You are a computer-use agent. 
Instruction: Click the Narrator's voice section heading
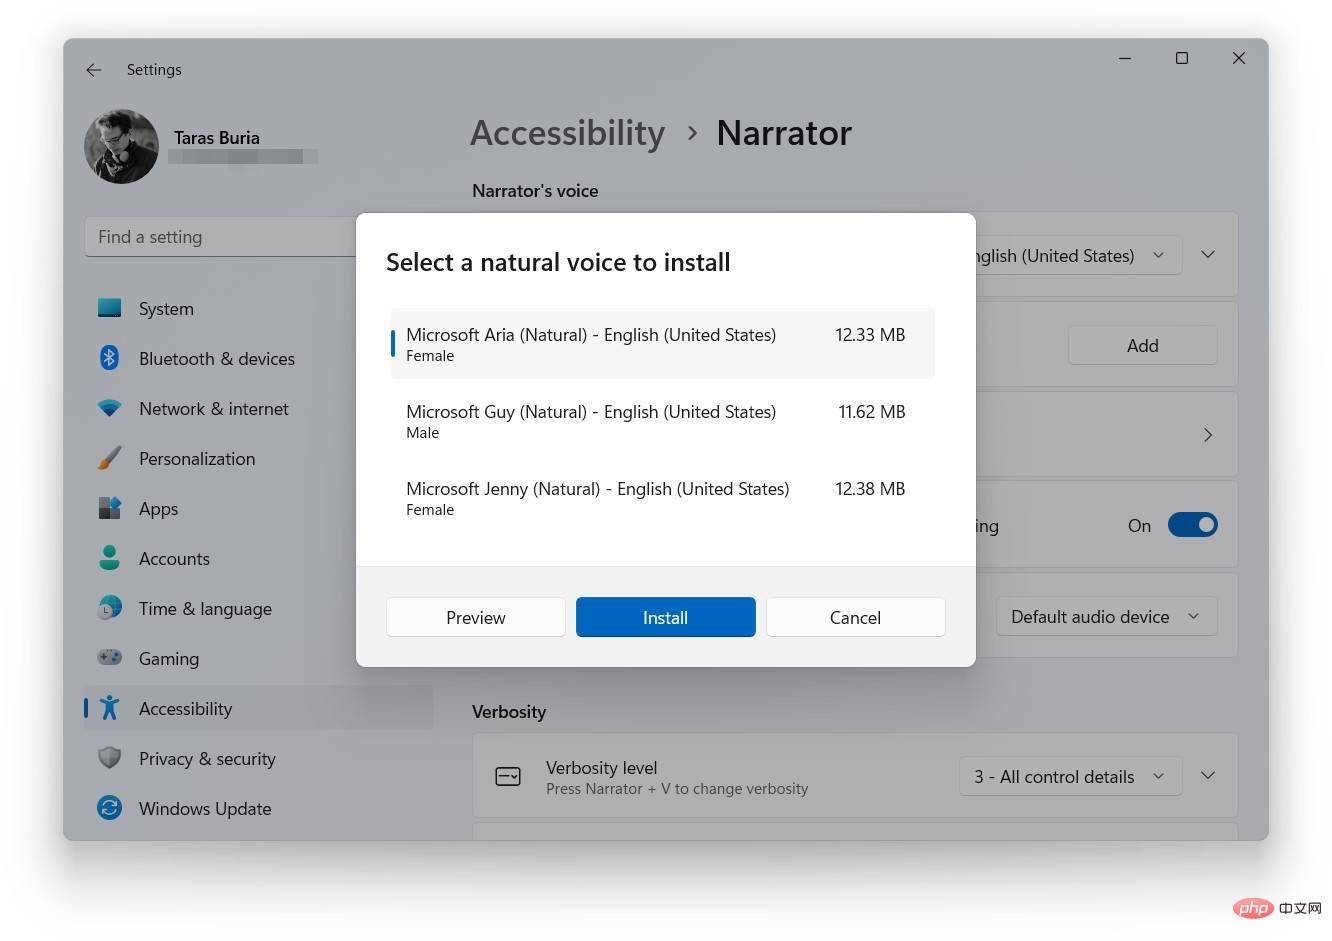click(535, 191)
